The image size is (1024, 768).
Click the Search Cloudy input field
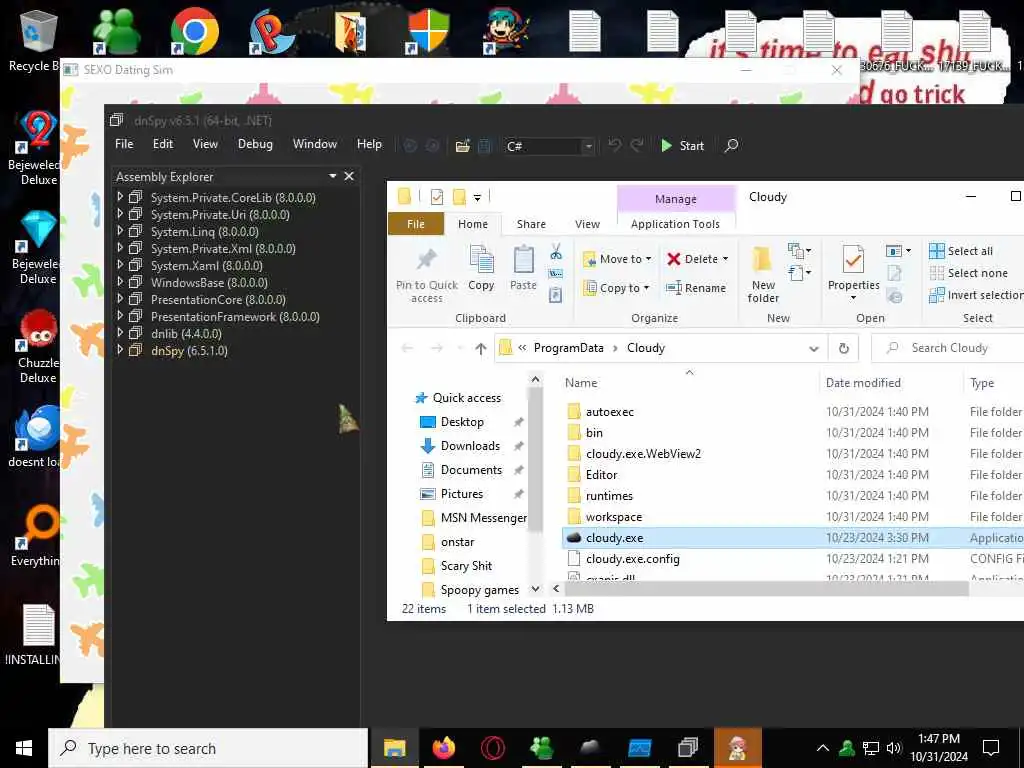[x=950, y=348]
